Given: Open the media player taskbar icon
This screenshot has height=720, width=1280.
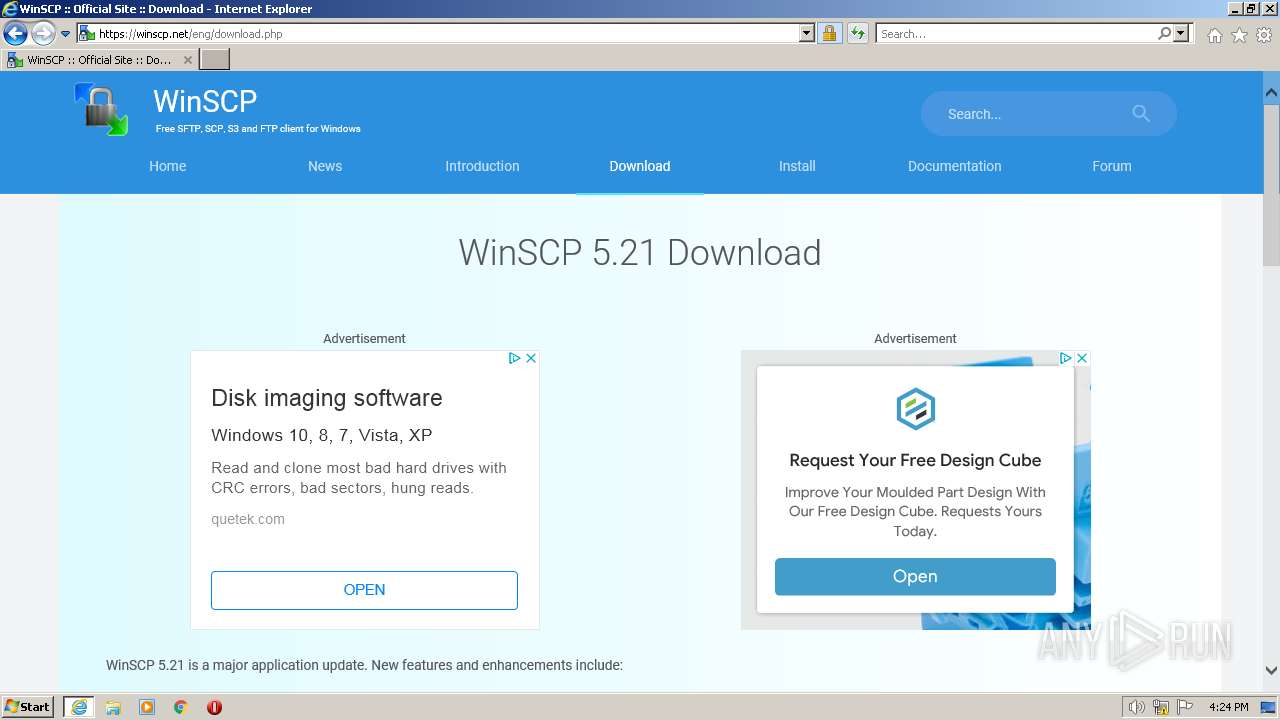Looking at the screenshot, I should click(147, 707).
